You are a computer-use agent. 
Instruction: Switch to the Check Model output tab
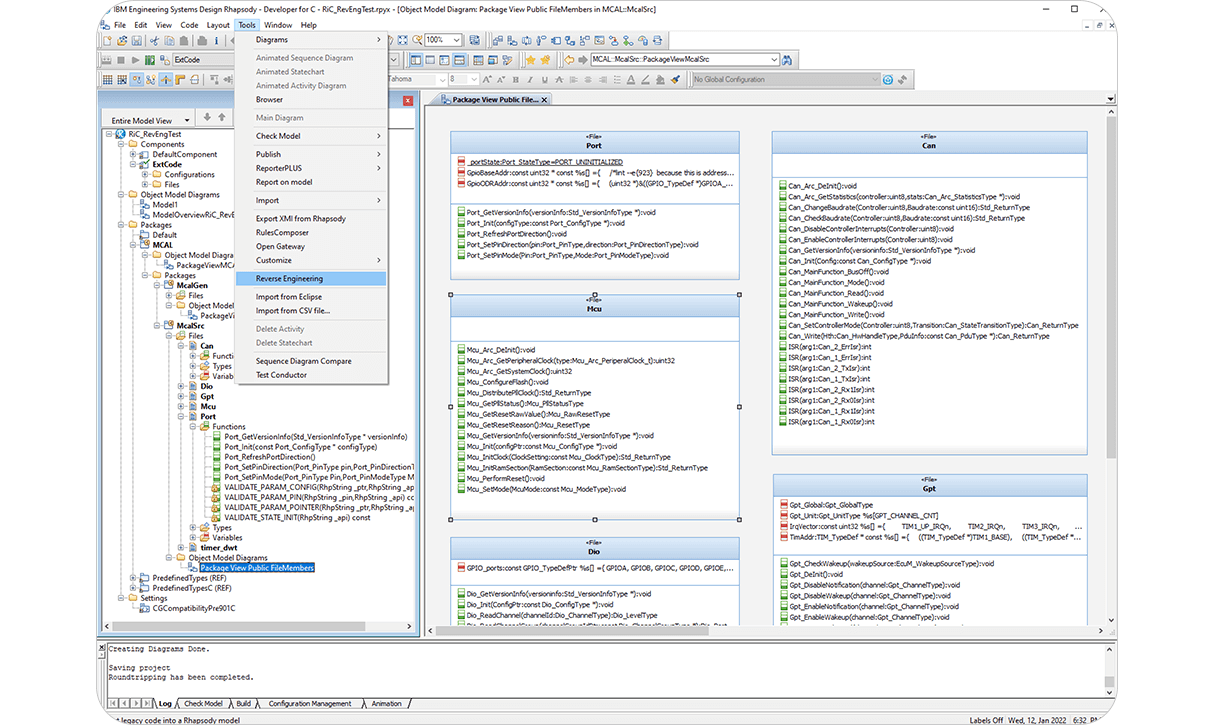(203, 704)
